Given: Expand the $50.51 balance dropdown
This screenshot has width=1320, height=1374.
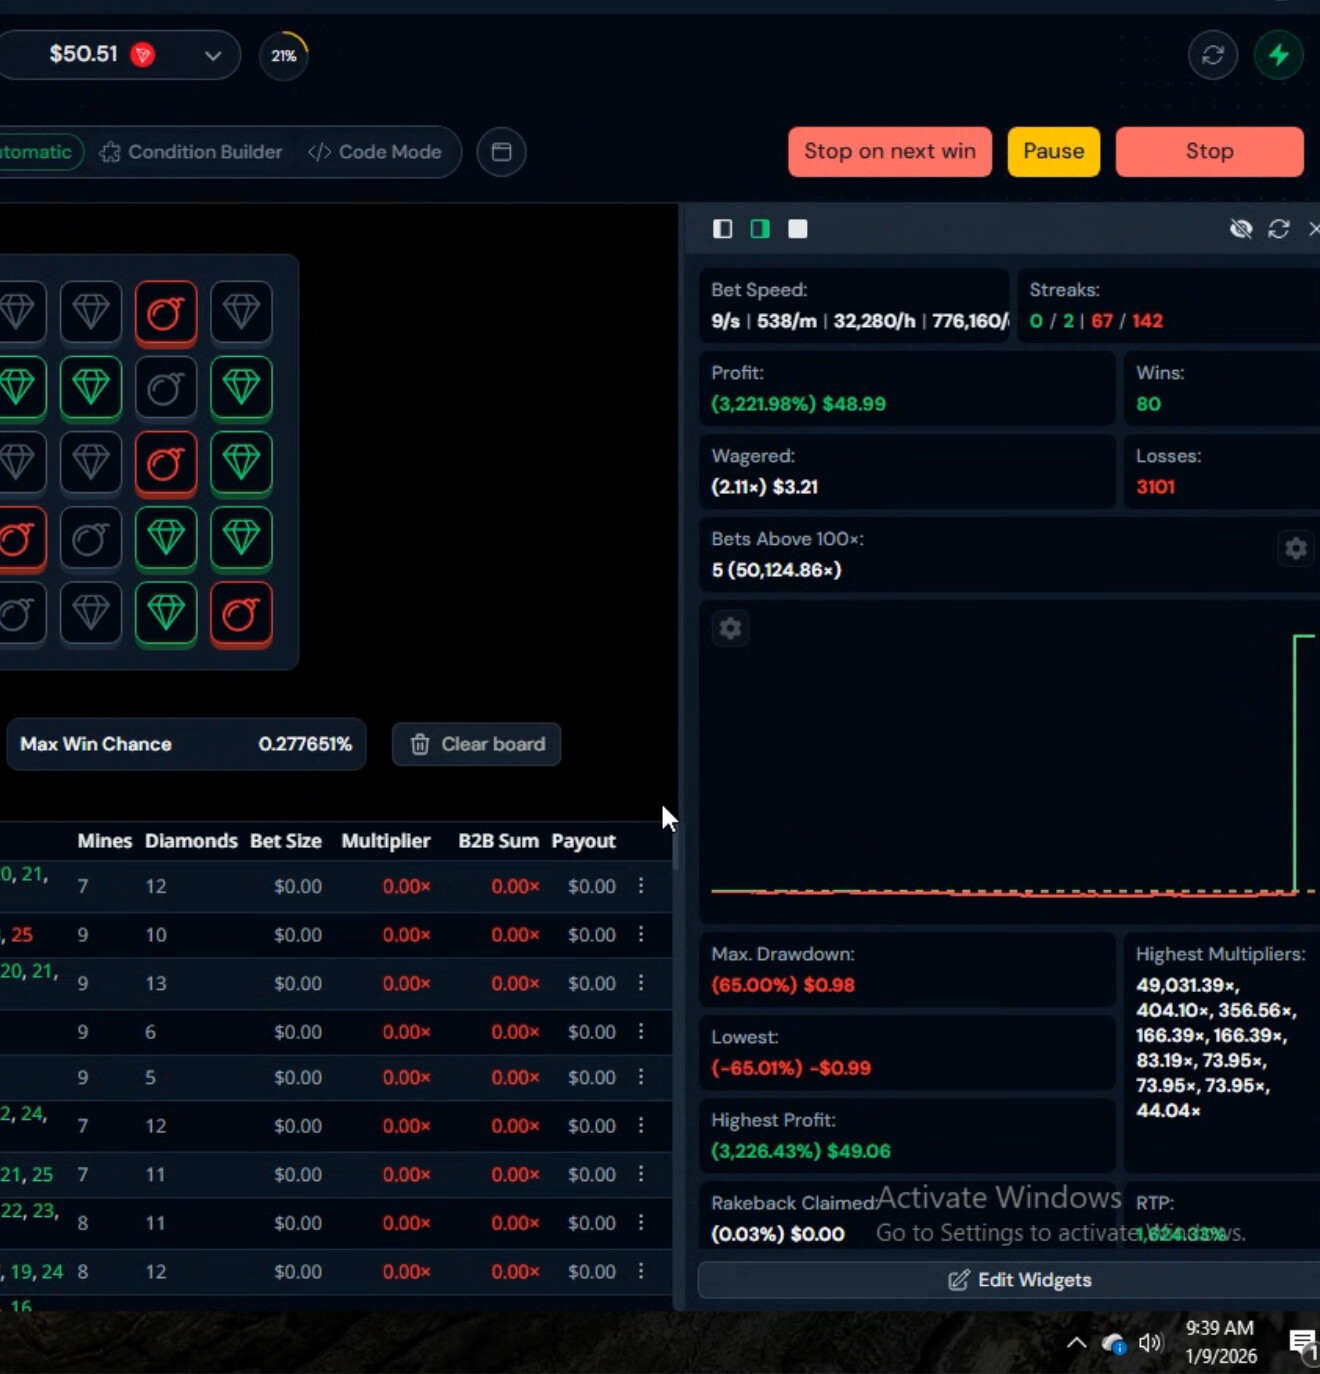Looking at the screenshot, I should point(212,55).
